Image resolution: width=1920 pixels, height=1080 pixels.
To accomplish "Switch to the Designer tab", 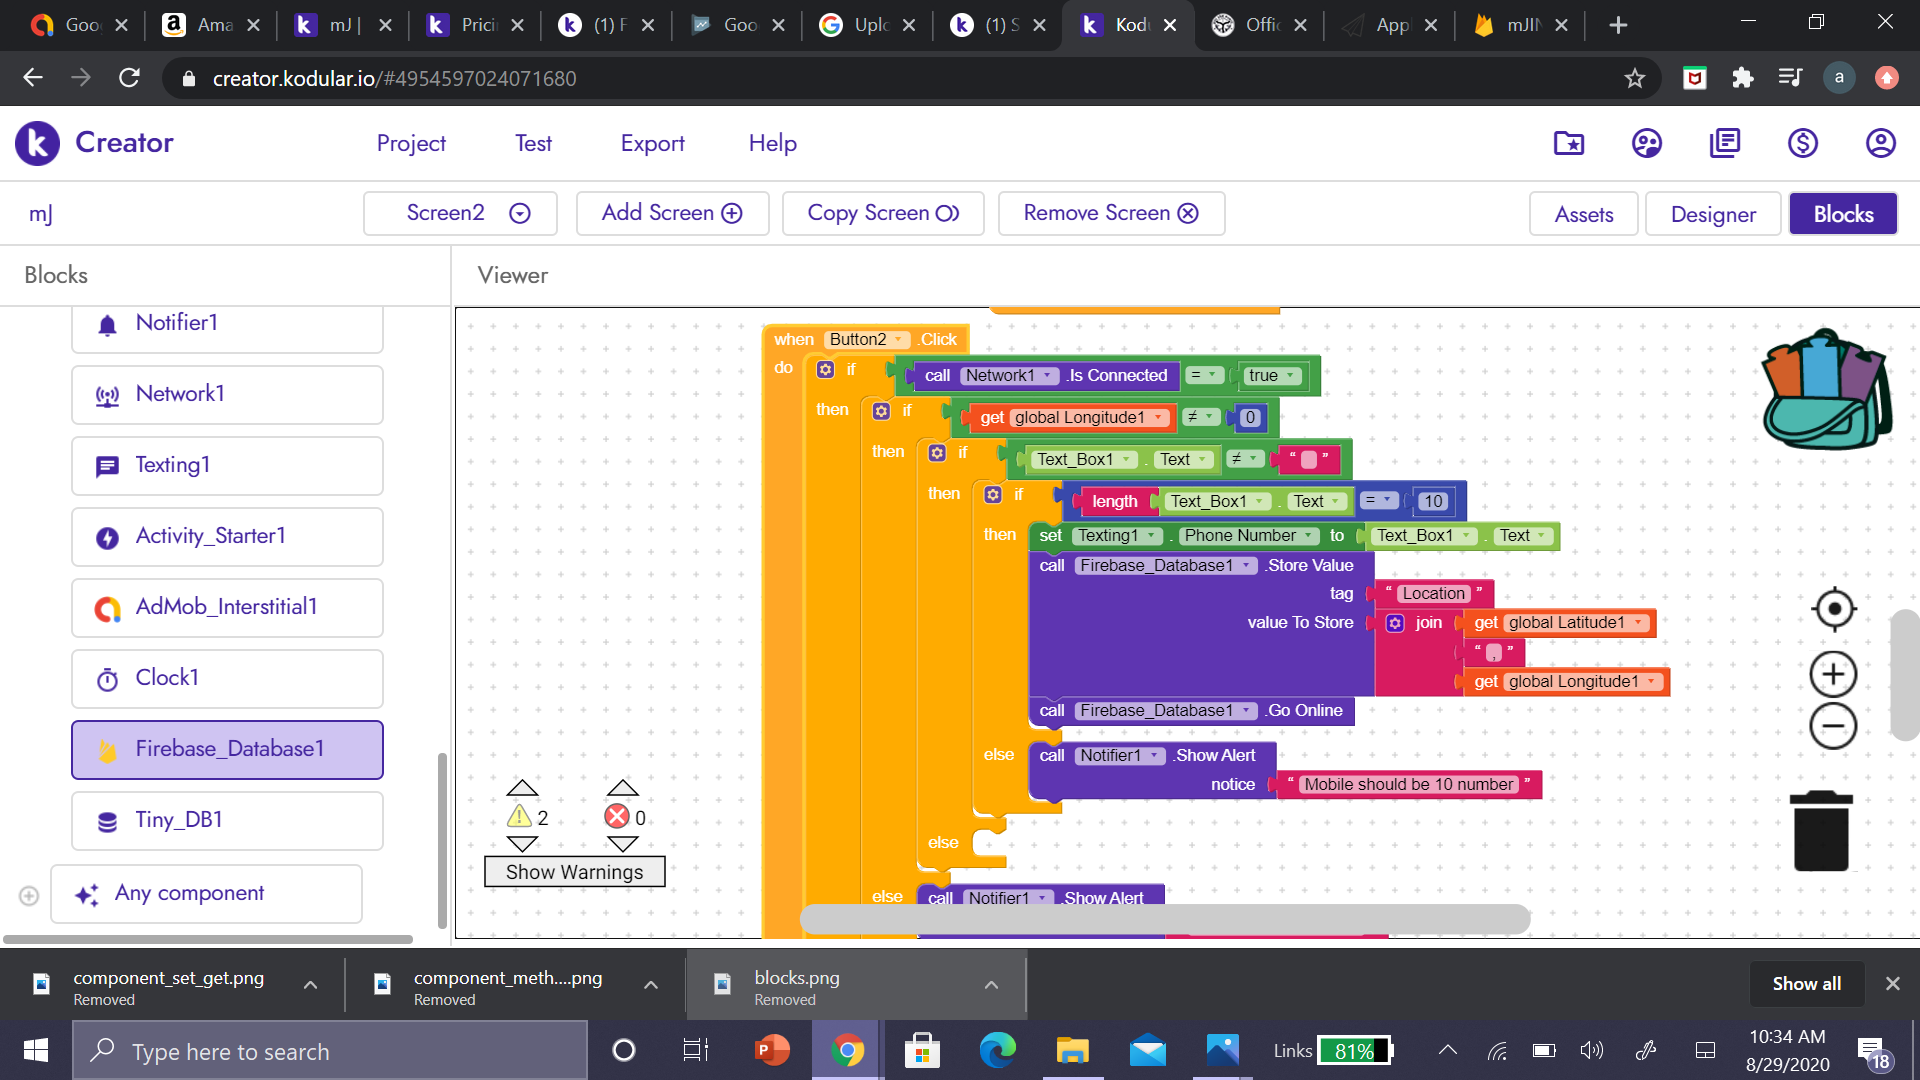I will click(1712, 214).
